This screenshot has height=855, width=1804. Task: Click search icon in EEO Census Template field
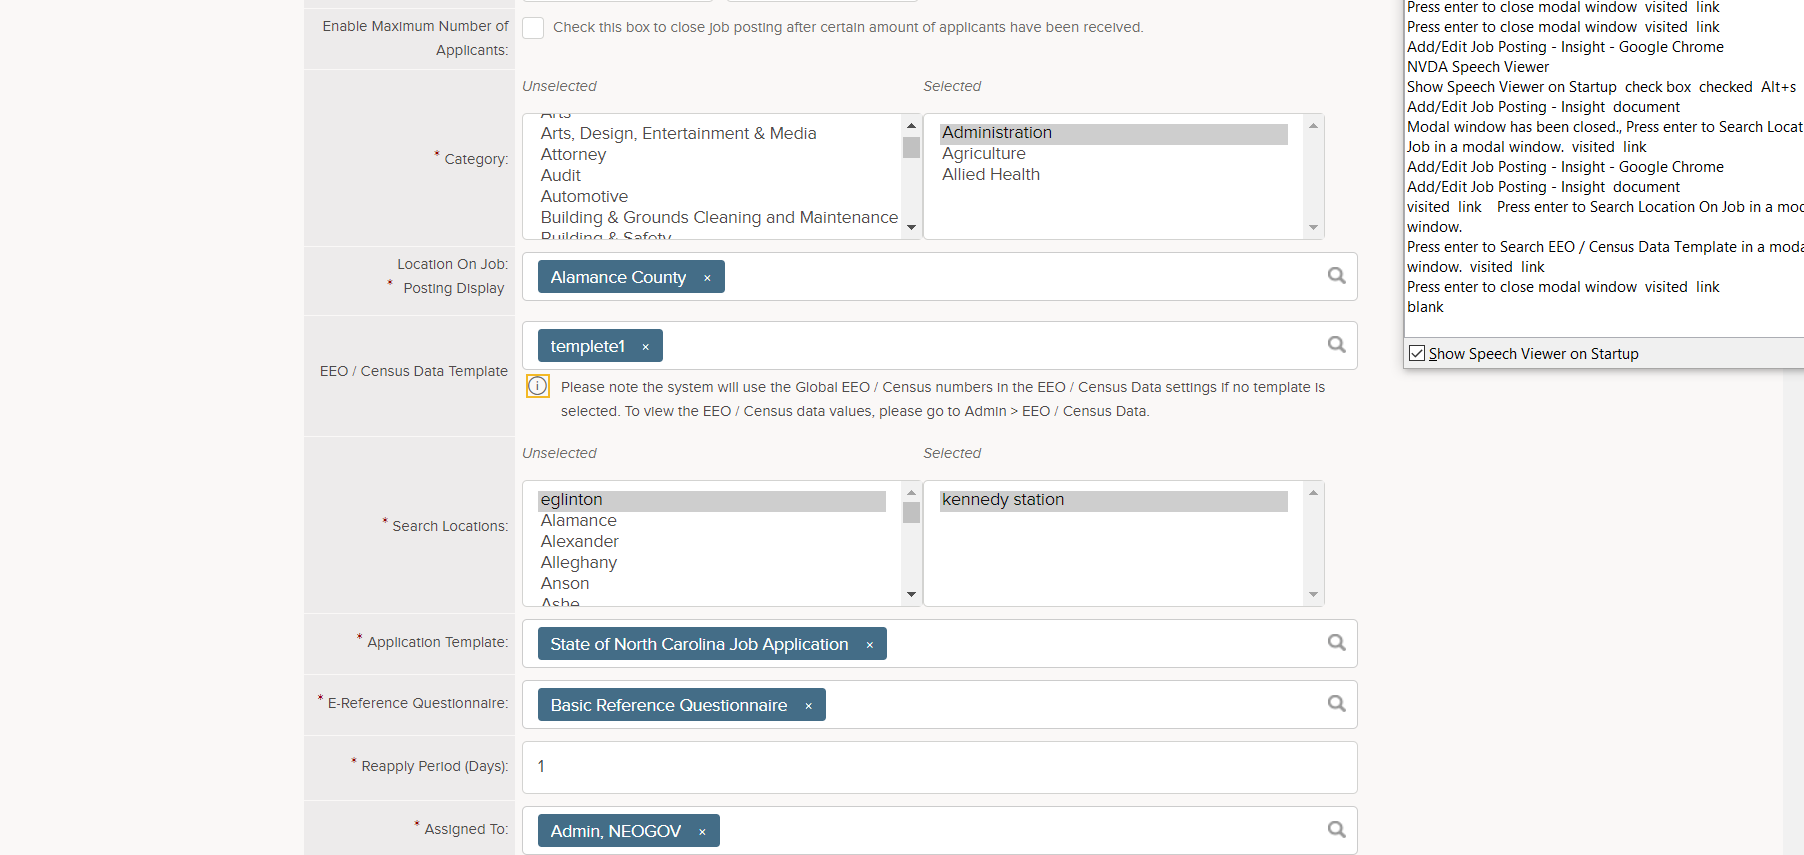click(x=1336, y=345)
